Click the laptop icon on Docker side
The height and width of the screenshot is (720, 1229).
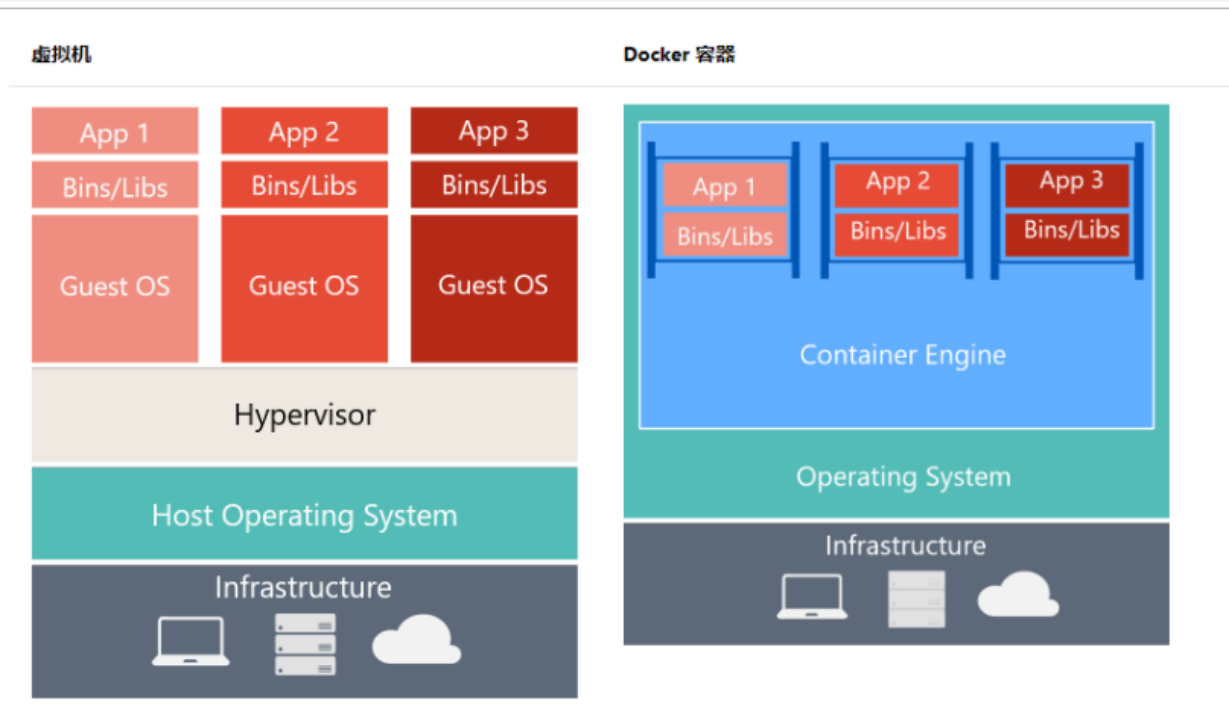[x=812, y=596]
